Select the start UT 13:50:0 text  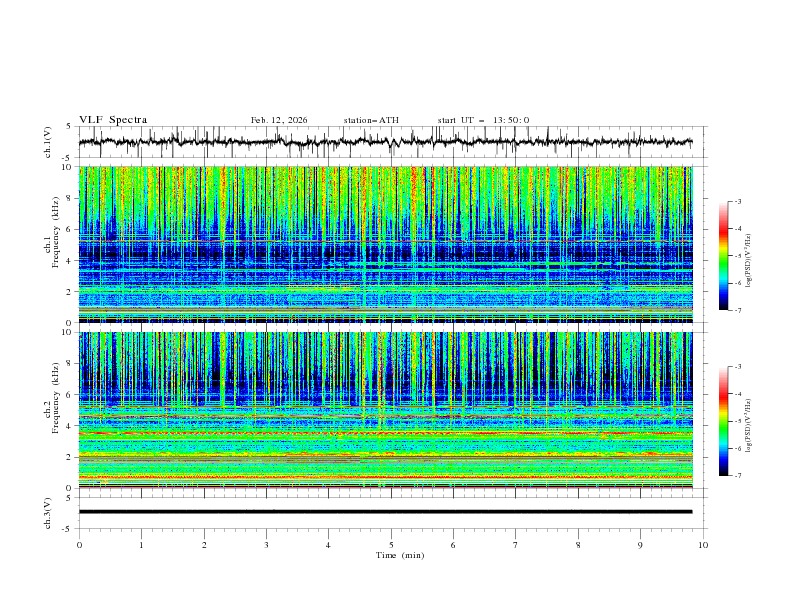click(483, 120)
